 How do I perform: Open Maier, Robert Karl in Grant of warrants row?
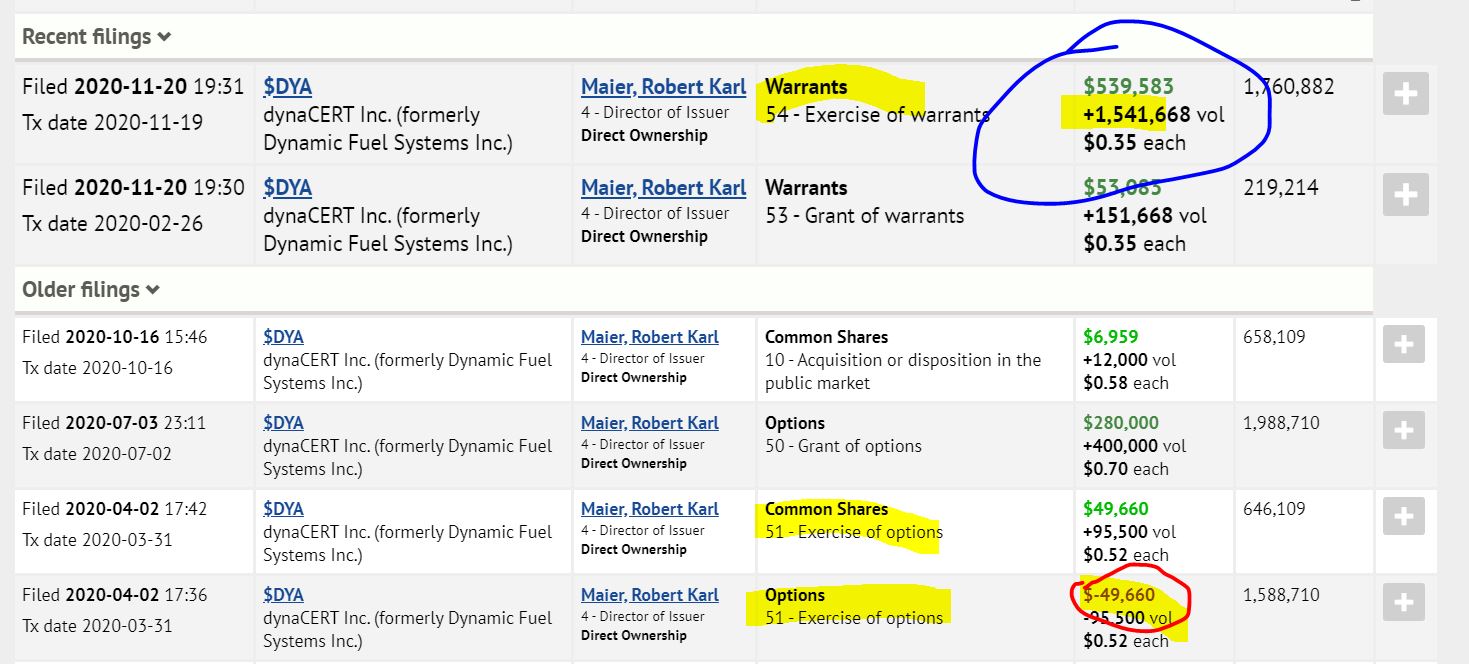tap(664, 188)
